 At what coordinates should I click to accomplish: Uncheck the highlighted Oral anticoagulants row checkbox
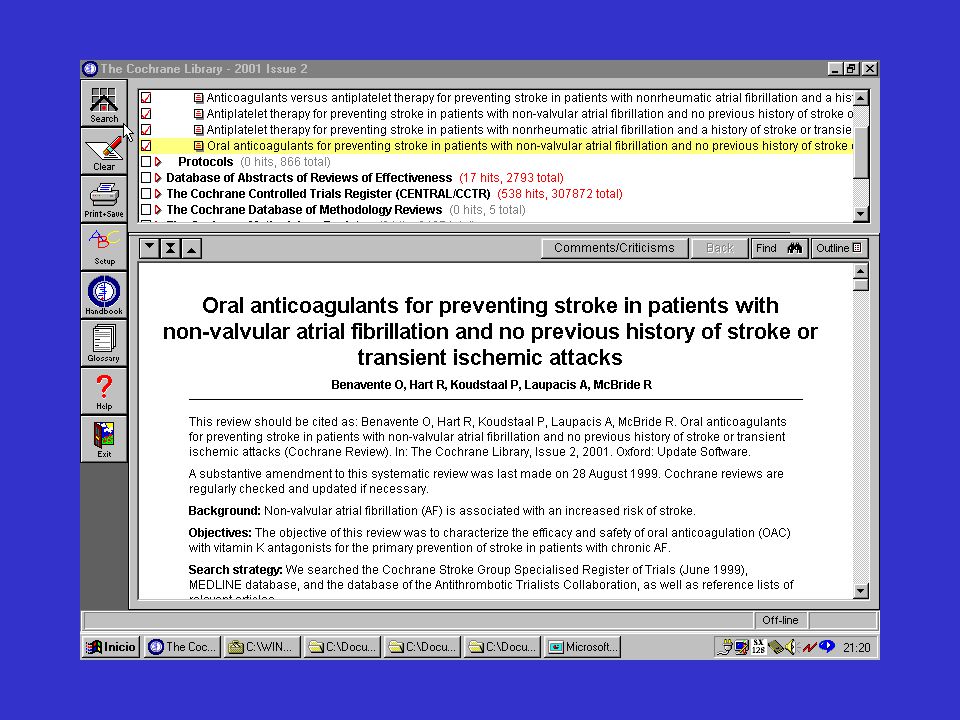pos(146,146)
